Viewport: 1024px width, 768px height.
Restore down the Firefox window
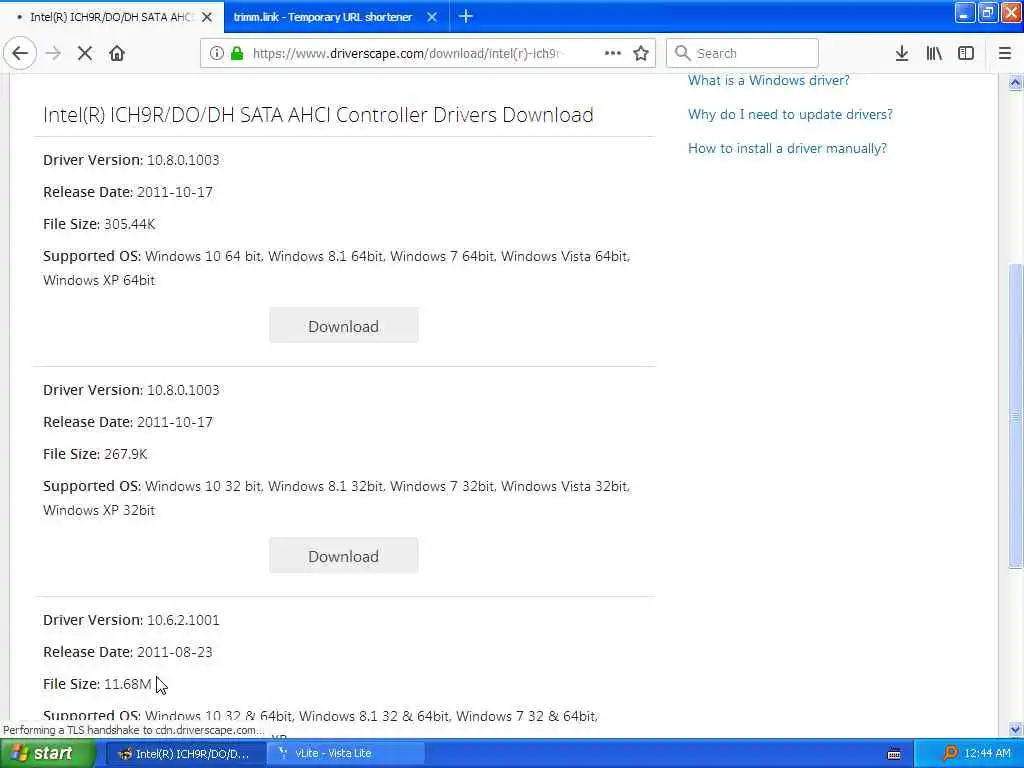(987, 13)
